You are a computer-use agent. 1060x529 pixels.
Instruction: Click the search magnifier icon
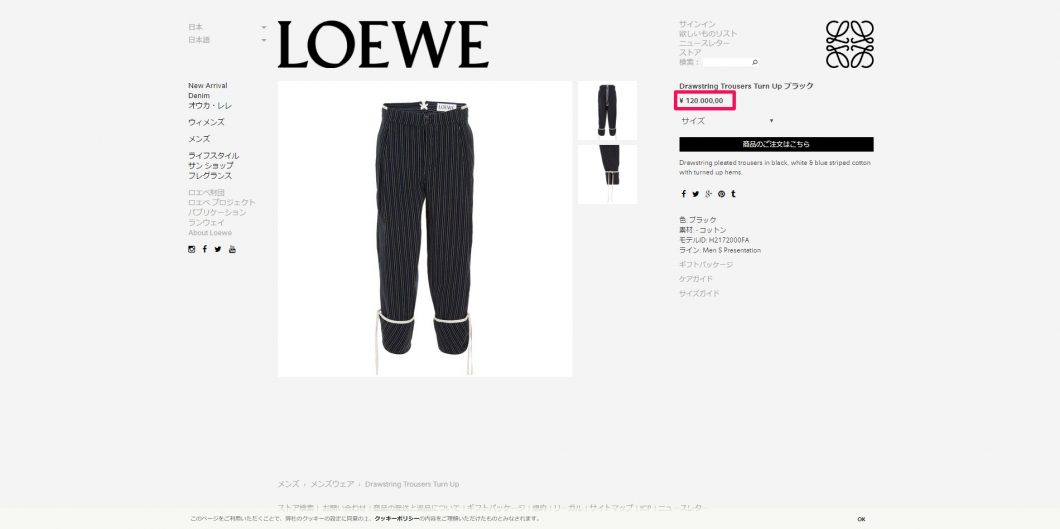[x=754, y=62]
